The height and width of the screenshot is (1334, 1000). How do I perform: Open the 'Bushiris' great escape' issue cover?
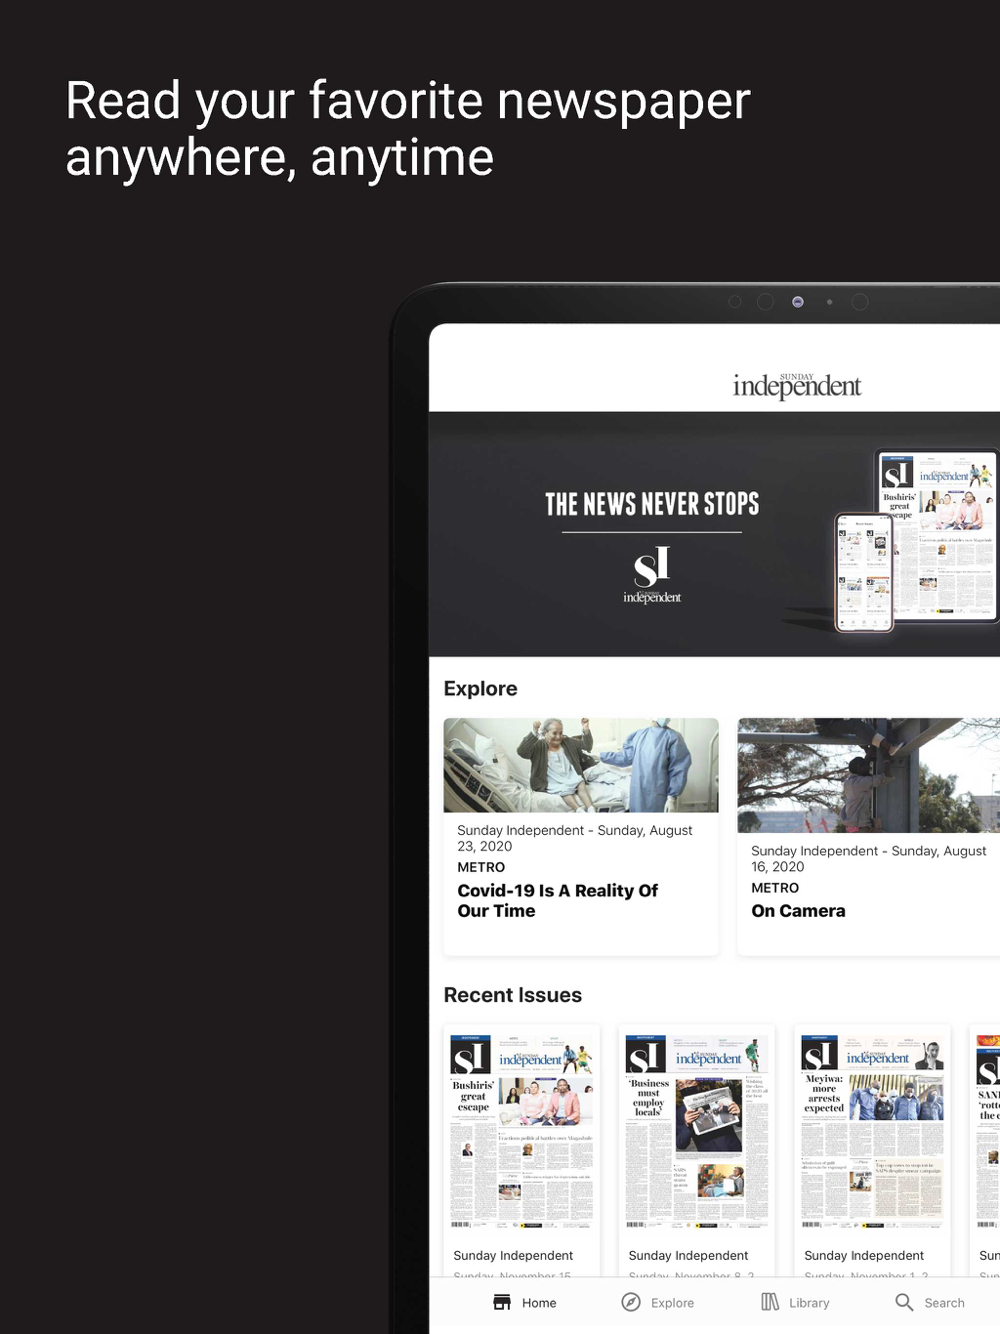[x=522, y=1131]
